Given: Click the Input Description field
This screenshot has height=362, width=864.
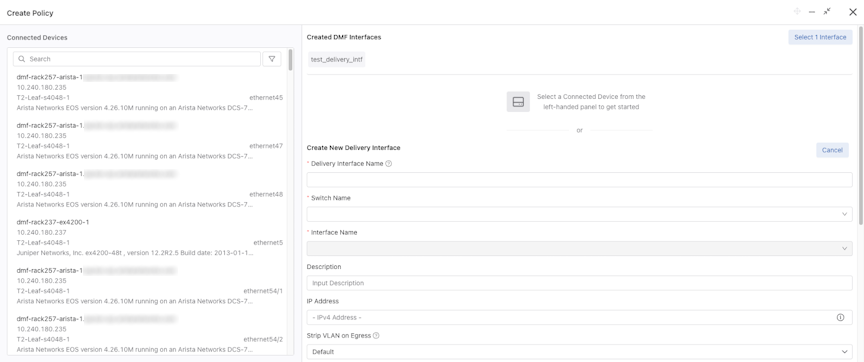Looking at the screenshot, I should [579, 283].
